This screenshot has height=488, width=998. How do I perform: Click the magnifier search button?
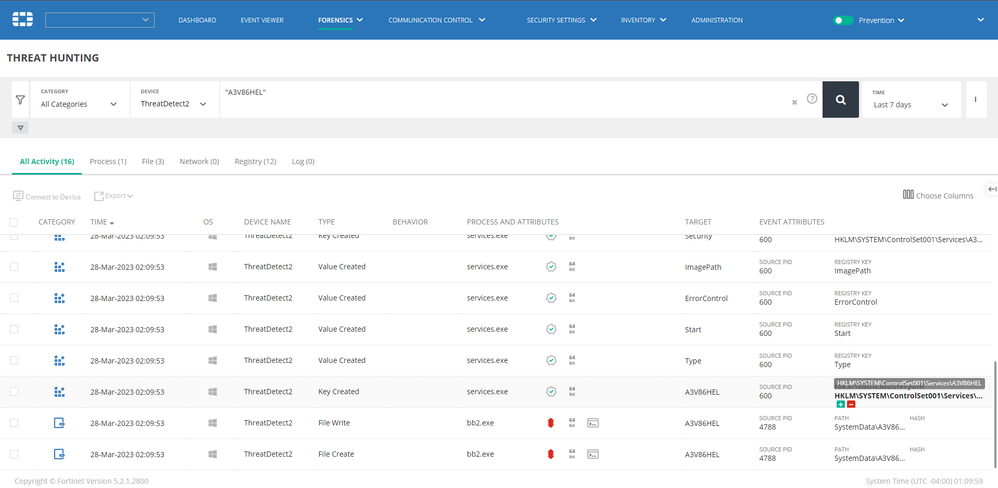[x=840, y=100]
